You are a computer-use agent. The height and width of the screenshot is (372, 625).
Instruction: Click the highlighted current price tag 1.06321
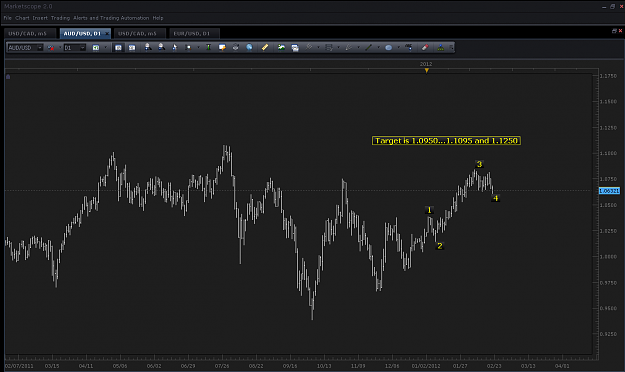coord(609,191)
